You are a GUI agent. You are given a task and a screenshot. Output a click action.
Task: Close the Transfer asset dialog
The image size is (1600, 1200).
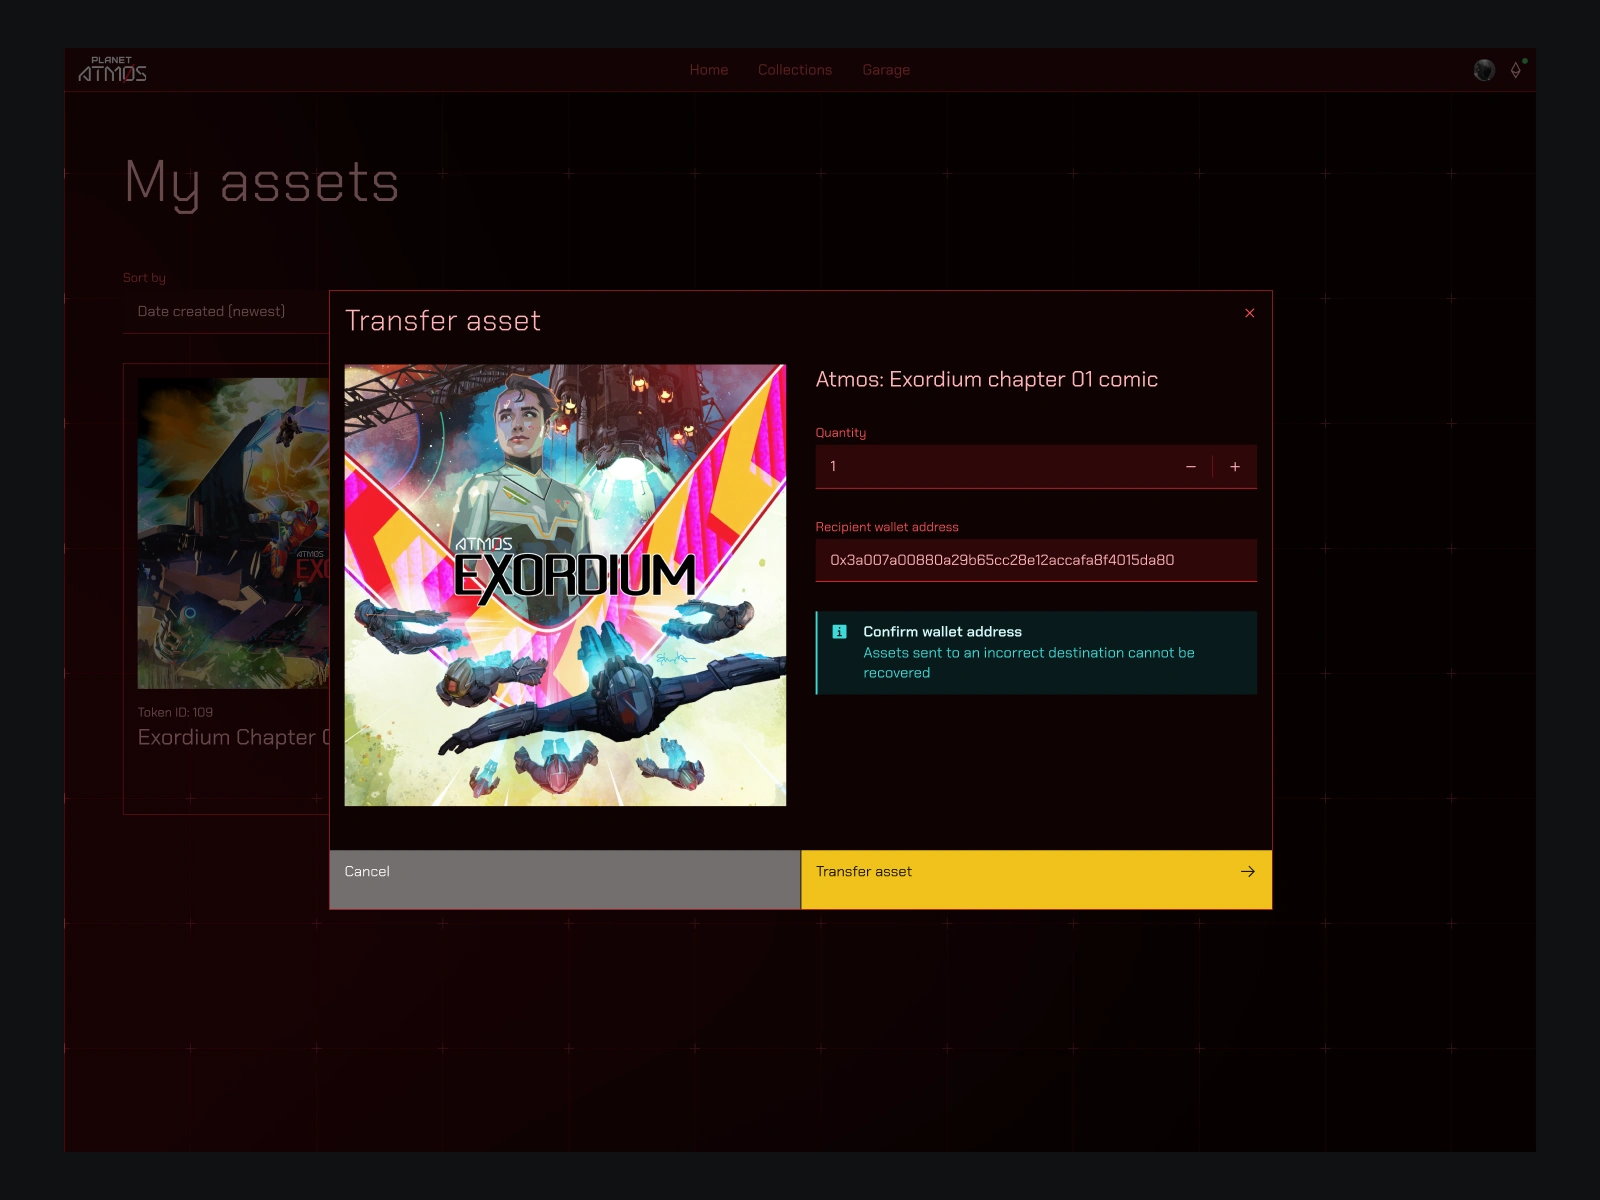click(1249, 313)
